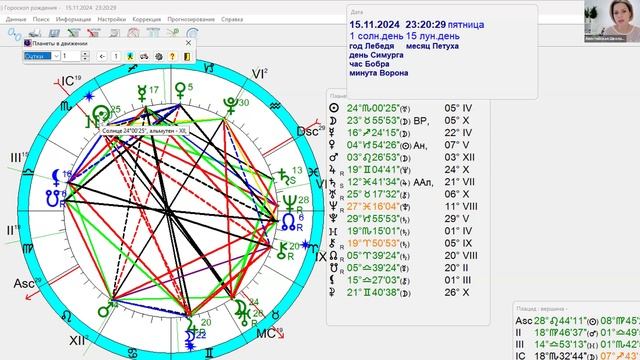The height and width of the screenshot is (360, 640).
Task: Click the step value field showing 1
Action: (71, 56)
